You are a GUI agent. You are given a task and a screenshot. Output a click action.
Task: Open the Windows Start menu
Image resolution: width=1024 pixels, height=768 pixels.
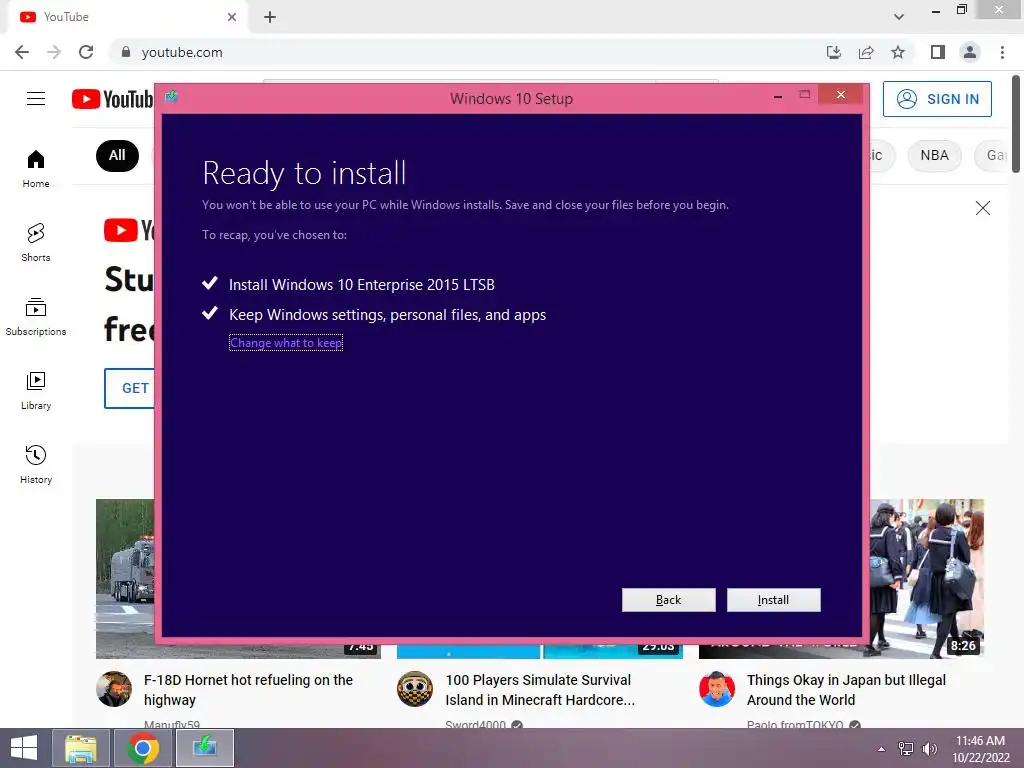(x=24, y=748)
